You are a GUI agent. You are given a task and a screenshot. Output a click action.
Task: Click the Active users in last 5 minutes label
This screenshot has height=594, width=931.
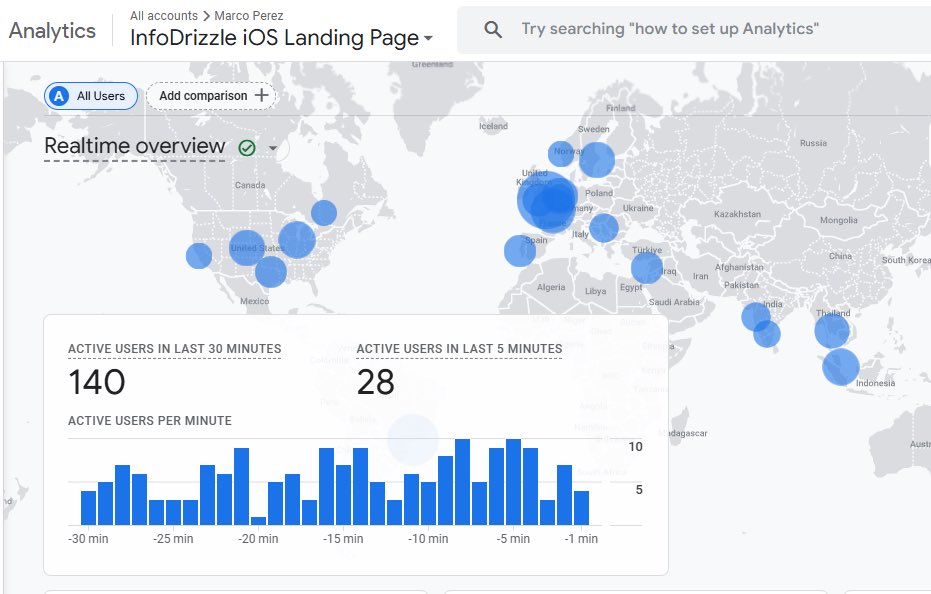(x=459, y=349)
